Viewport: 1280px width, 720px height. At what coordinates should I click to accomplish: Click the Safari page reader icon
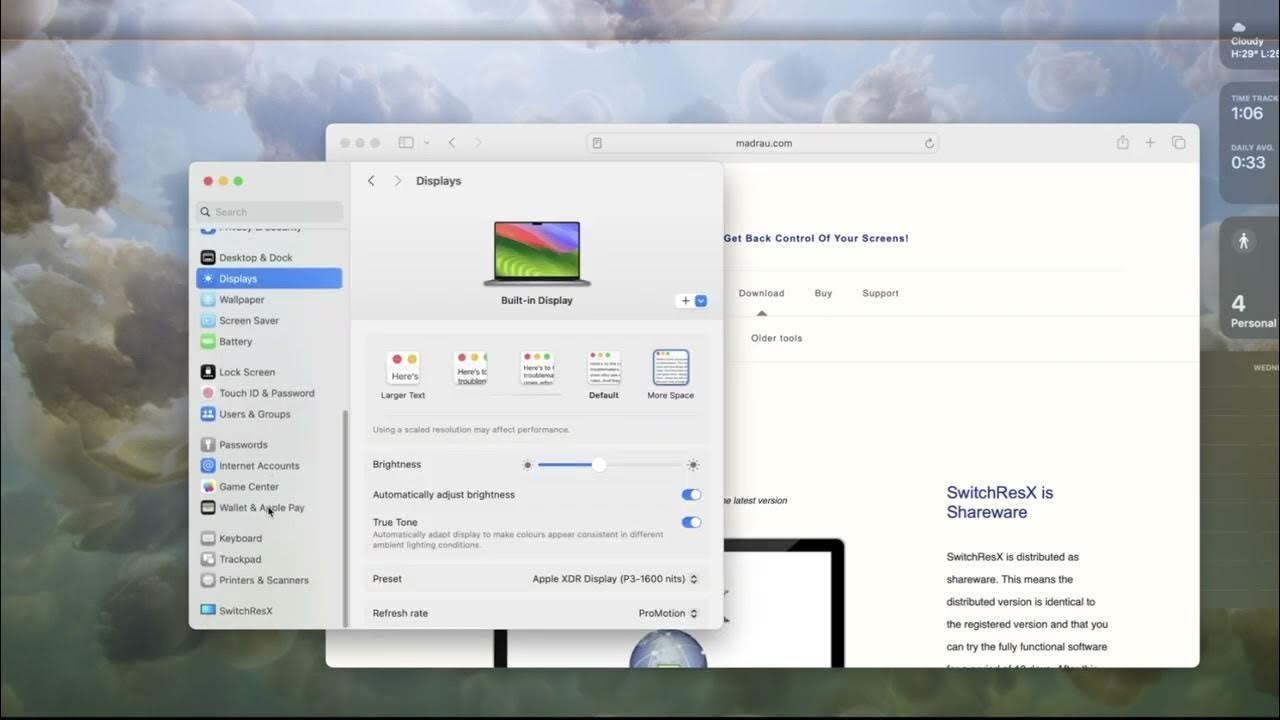click(597, 143)
